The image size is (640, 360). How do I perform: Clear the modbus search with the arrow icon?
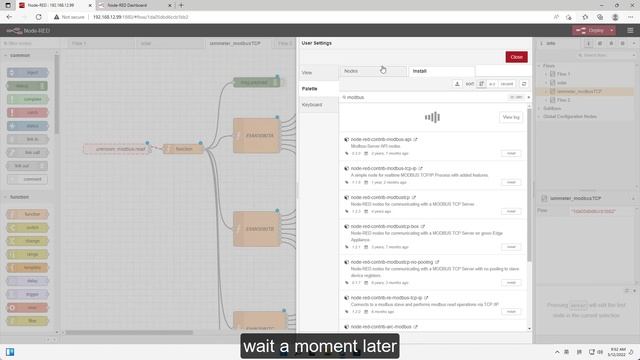pos(529,98)
